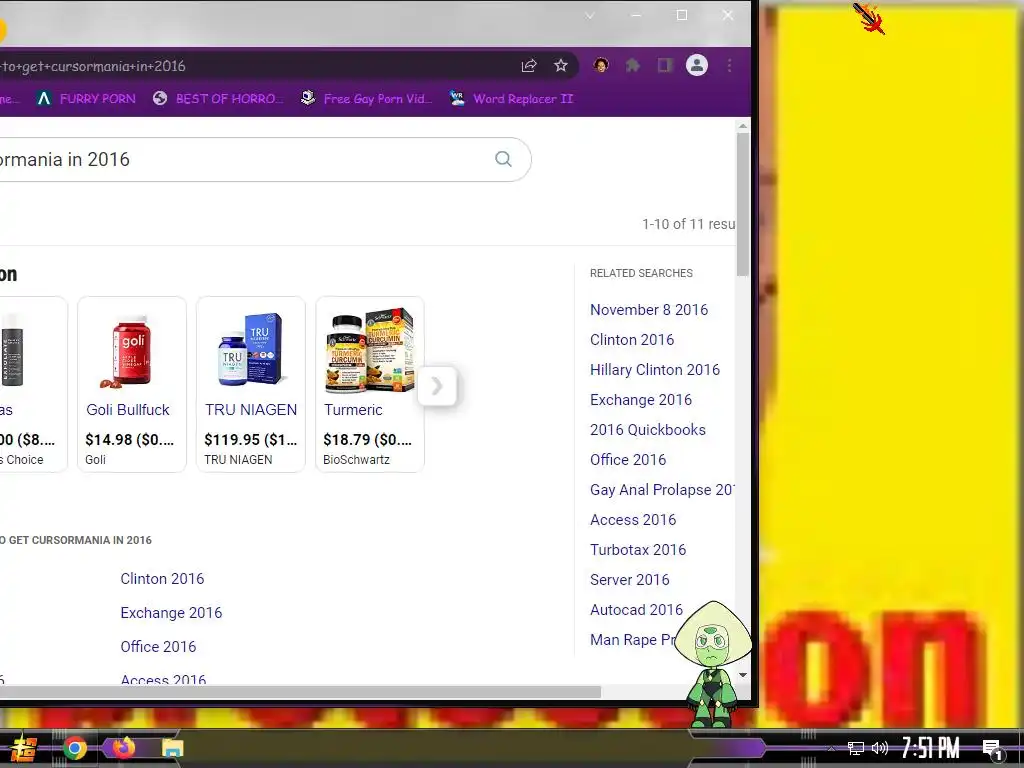Click the Turmeric product title link

353,409
